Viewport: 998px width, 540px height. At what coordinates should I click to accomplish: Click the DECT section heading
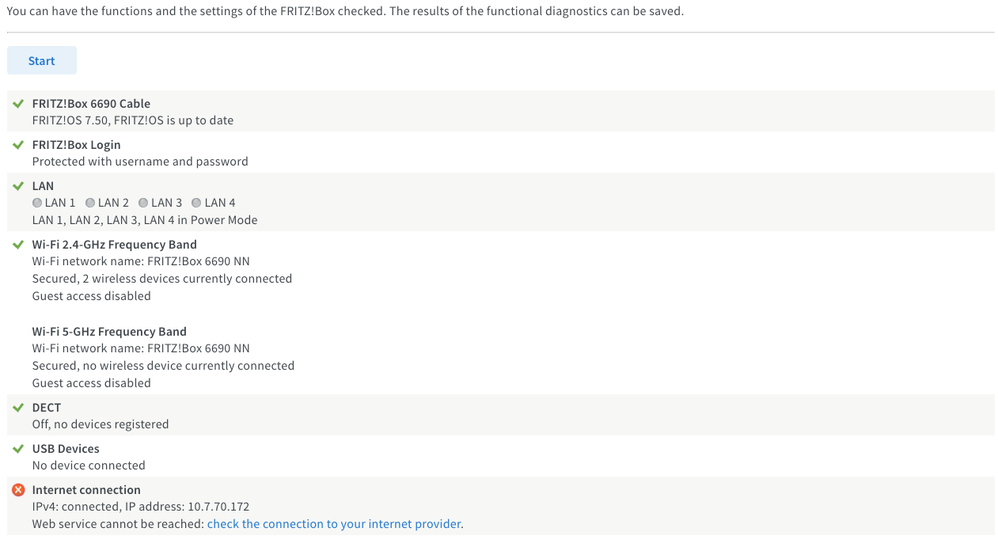click(46, 408)
